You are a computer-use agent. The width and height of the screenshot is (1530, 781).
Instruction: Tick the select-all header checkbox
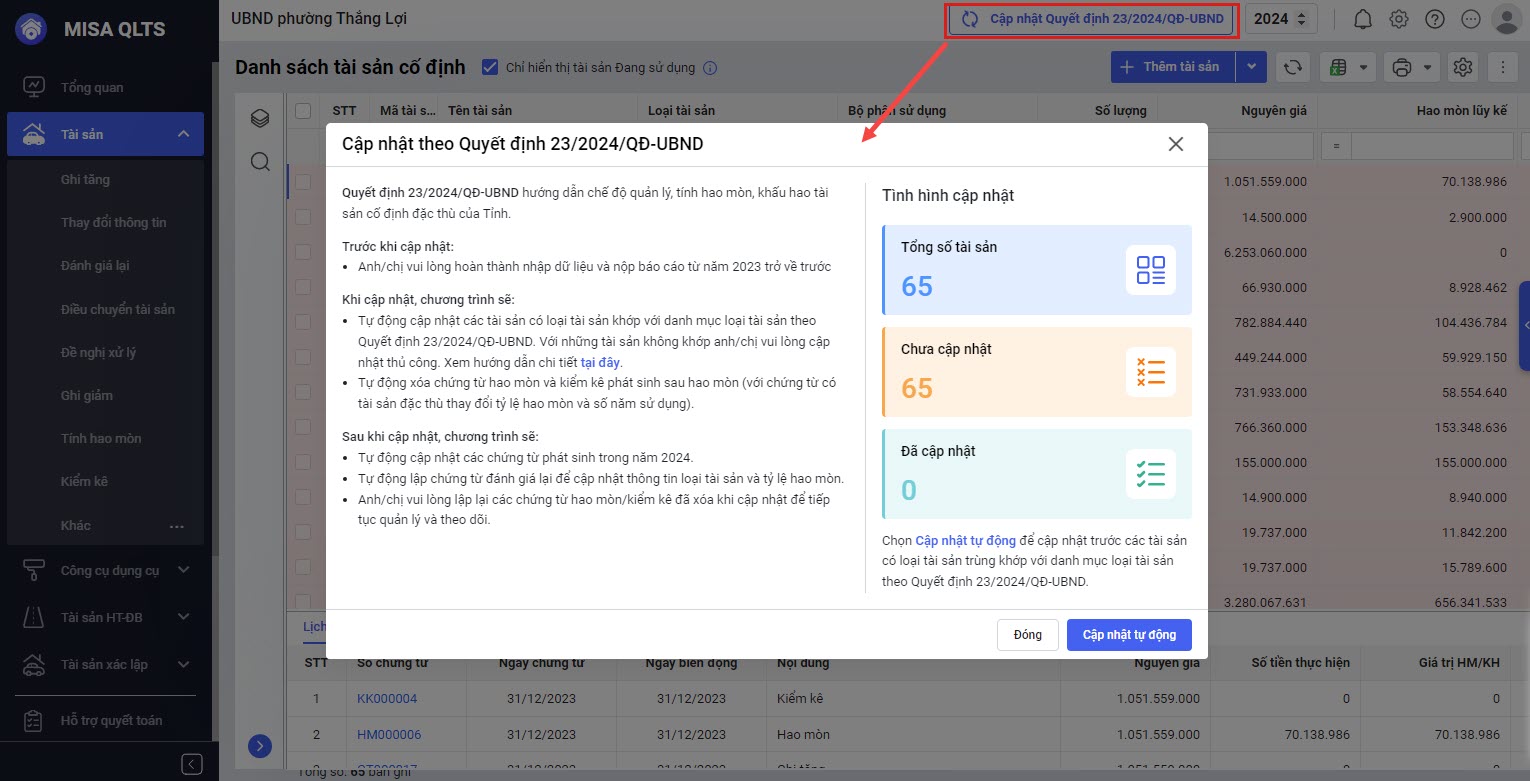pyautogui.click(x=303, y=111)
